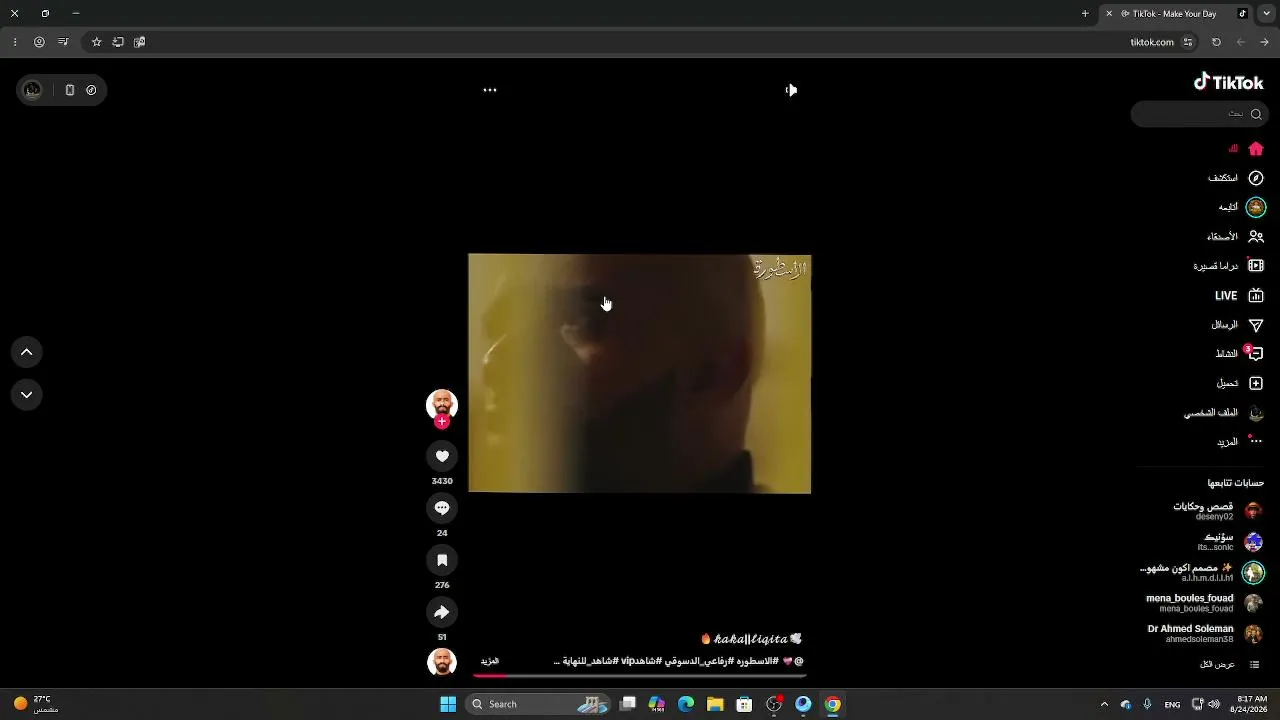Image resolution: width=1280 pixels, height=720 pixels.
Task: Open the browser three-dot menu
Action: (x=14, y=42)
